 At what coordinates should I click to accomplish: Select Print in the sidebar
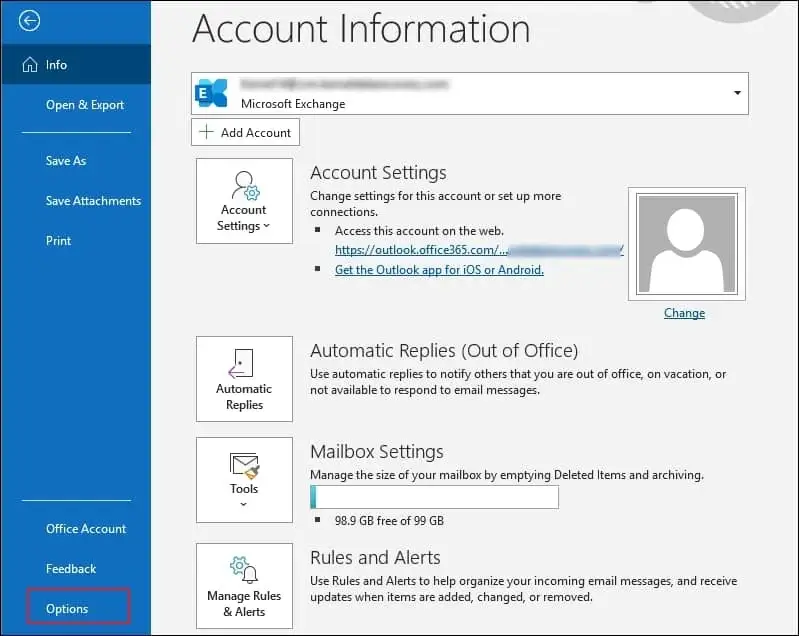[x=58, y=241]
